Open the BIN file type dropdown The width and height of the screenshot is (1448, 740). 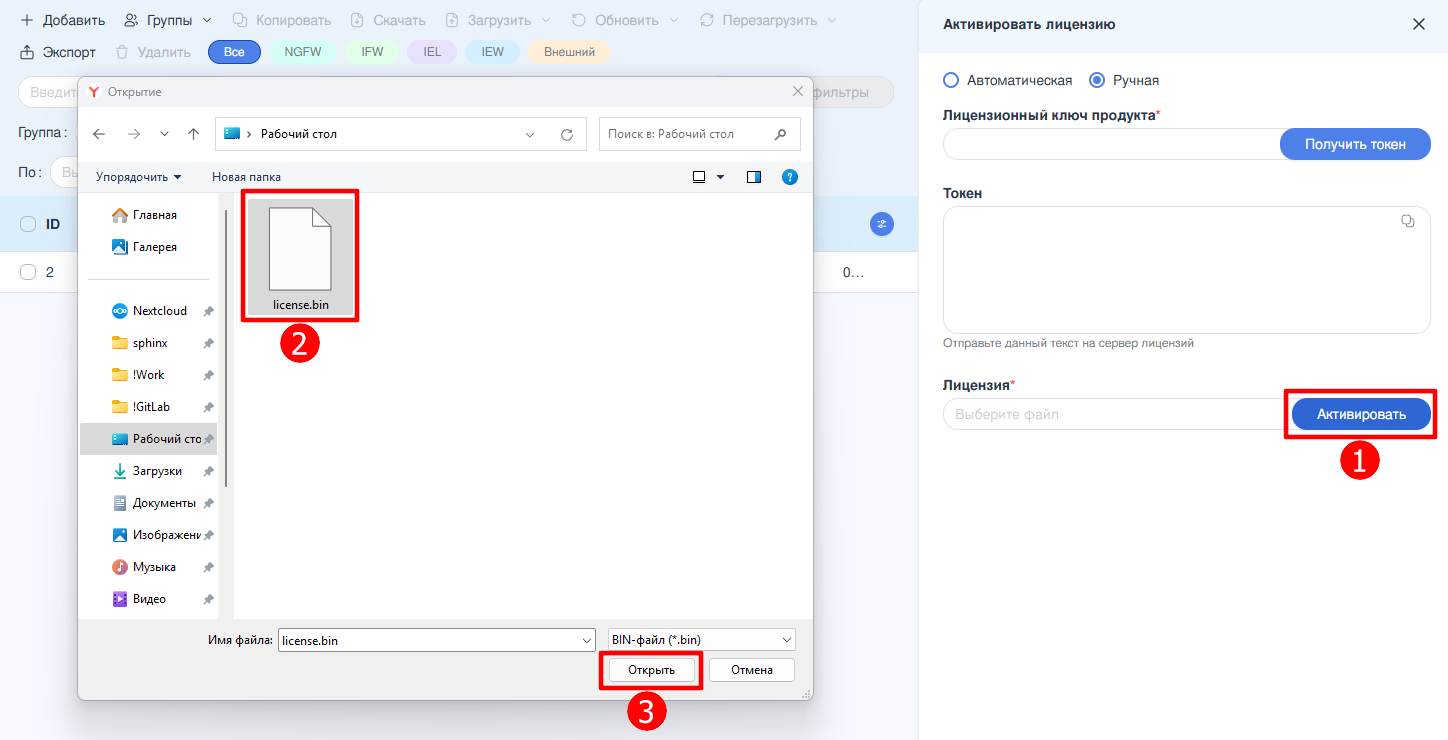point(701,640)
